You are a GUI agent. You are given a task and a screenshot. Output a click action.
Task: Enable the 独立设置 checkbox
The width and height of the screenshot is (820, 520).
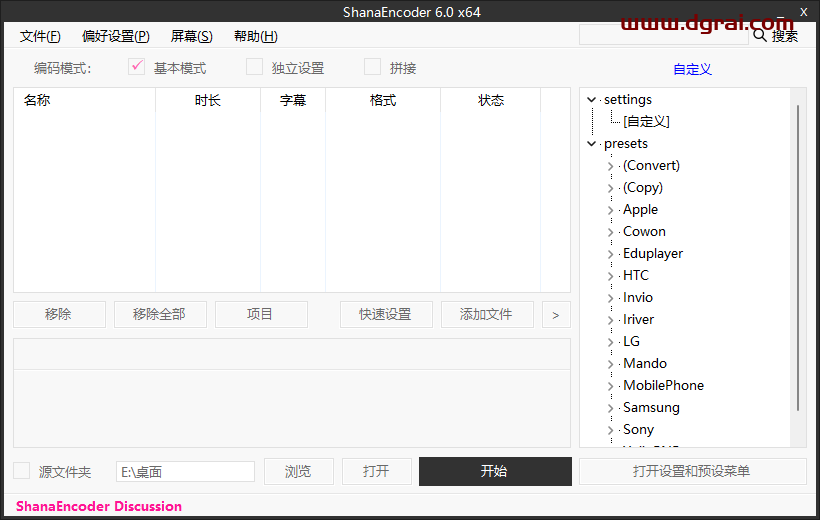coord(254,67)
